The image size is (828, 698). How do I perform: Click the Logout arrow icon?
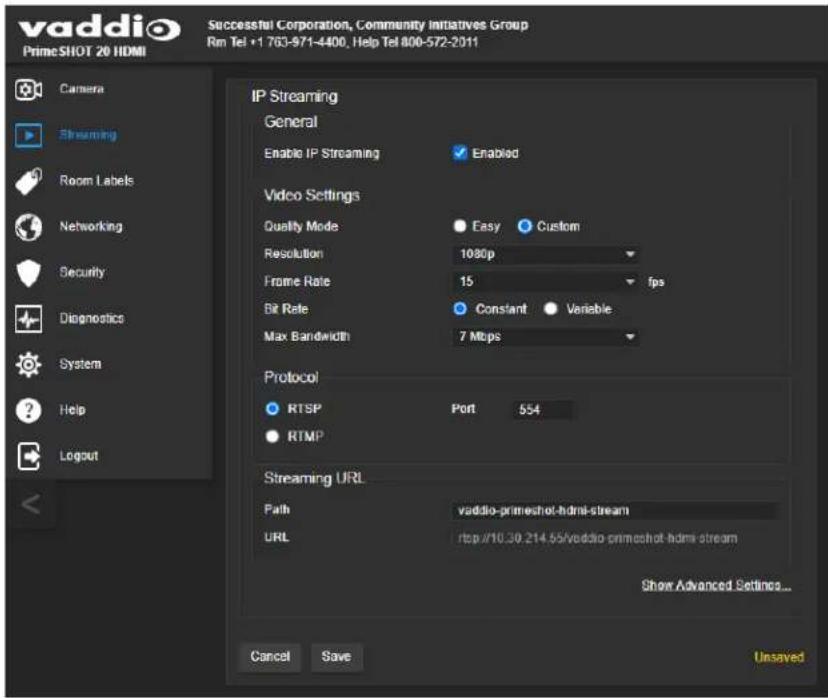pyautogui.click(x=29, y=456)
